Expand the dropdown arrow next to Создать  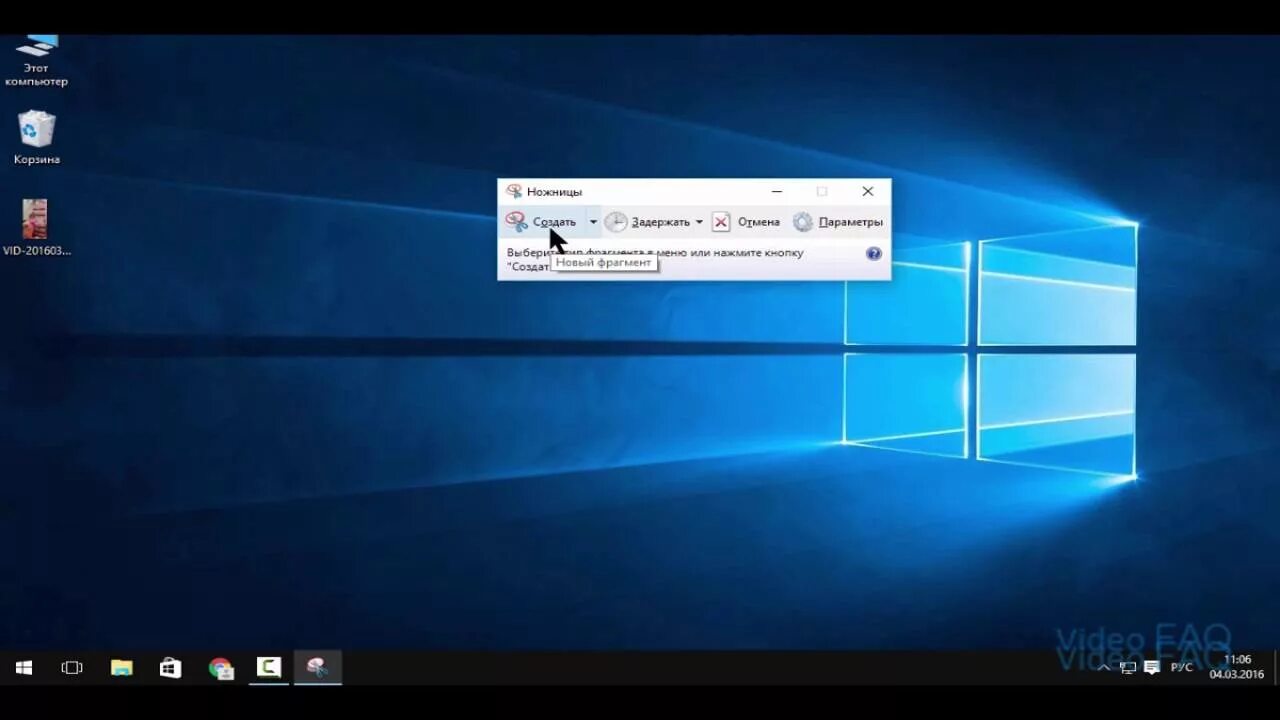click(x=593, y=222)
